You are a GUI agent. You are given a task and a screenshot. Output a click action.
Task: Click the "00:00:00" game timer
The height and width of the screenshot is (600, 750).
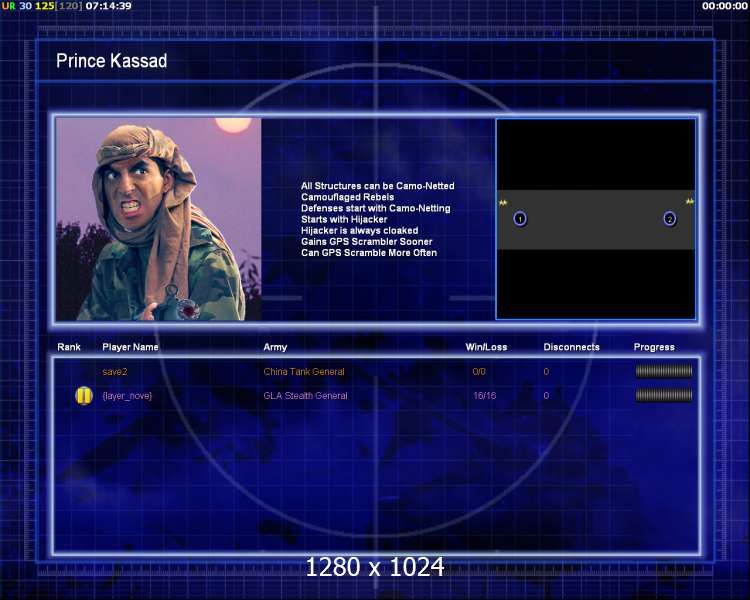pyautogui.click(x=725, y=6)
